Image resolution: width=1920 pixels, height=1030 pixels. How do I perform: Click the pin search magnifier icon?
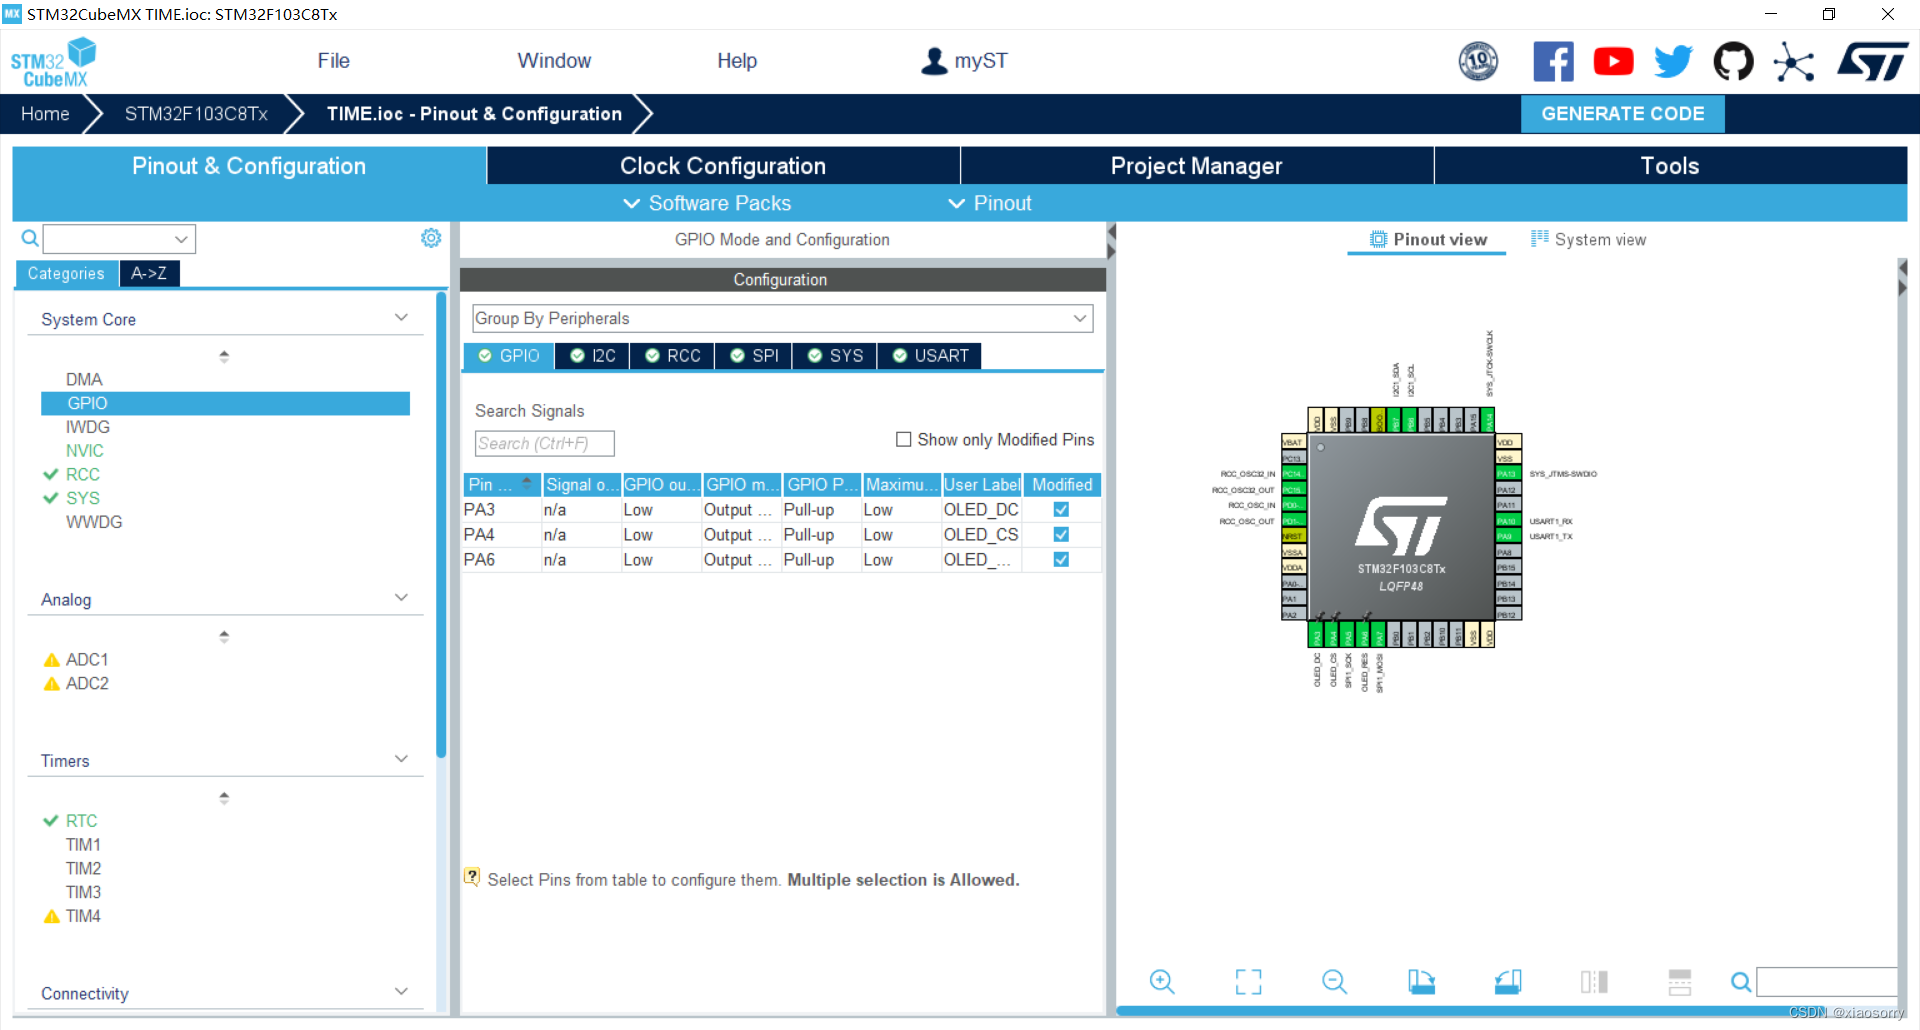click(x=1741, y=982)
